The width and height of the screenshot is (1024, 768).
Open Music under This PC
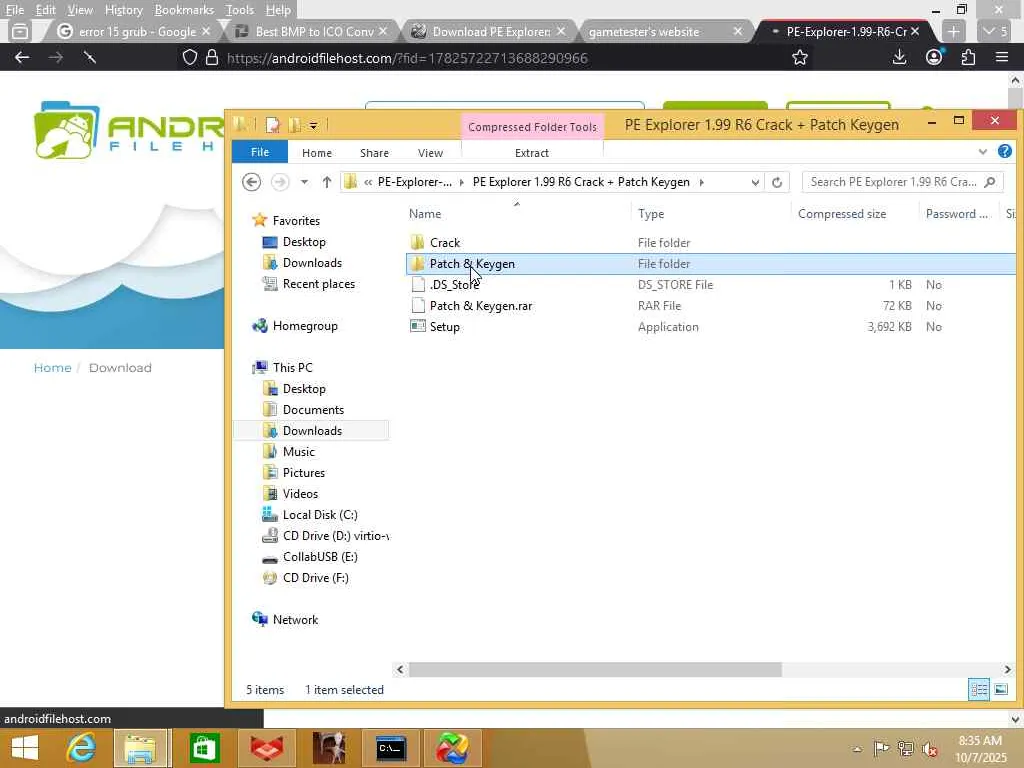pos(298,451)
